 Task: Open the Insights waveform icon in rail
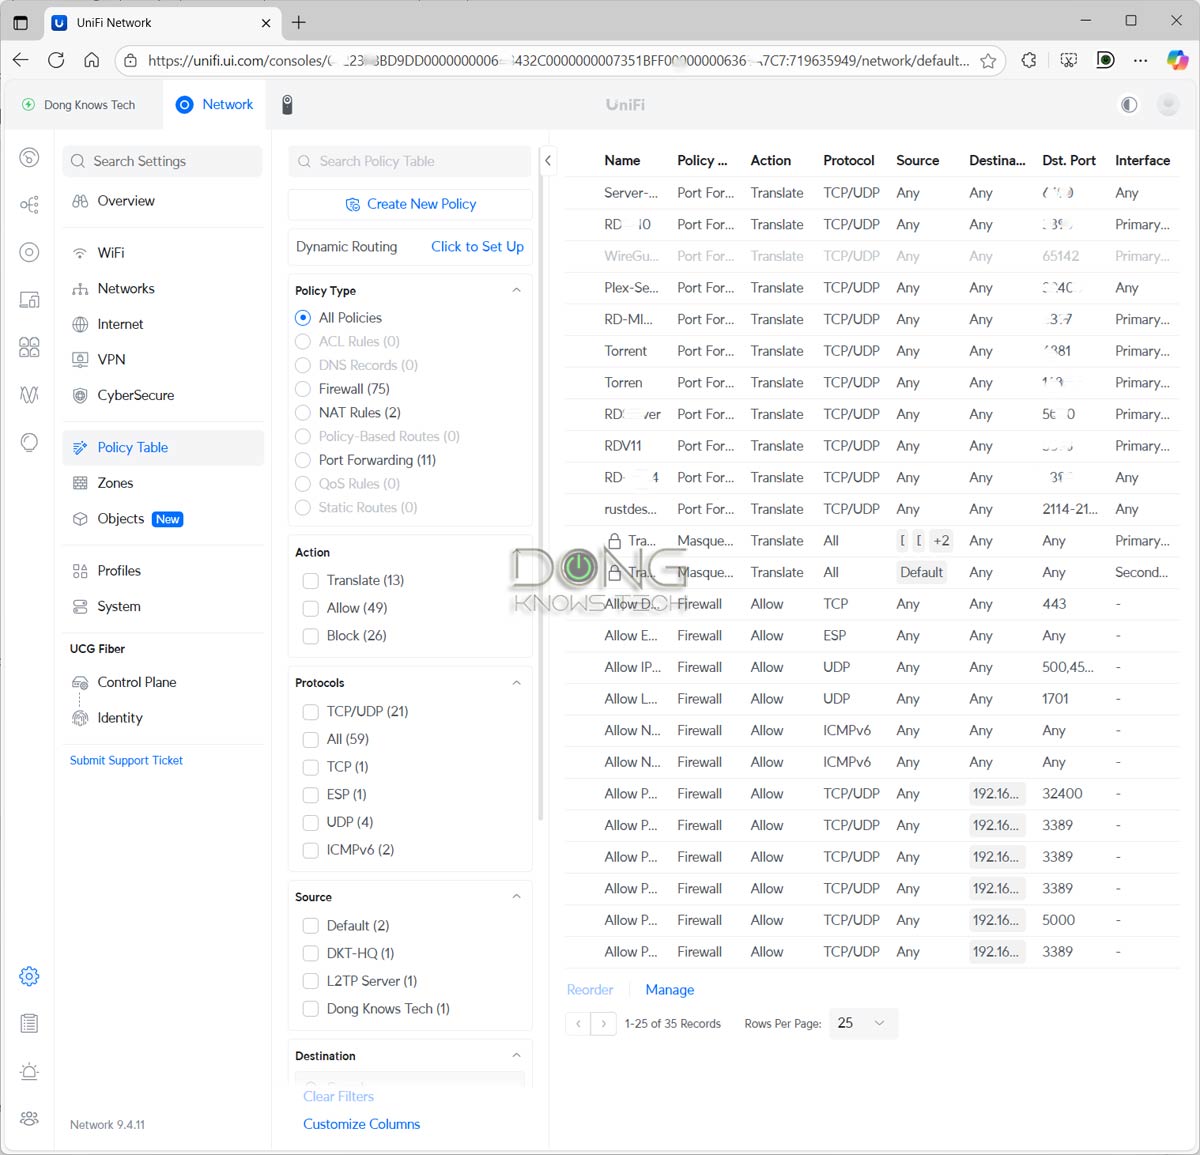pos(29,394)
